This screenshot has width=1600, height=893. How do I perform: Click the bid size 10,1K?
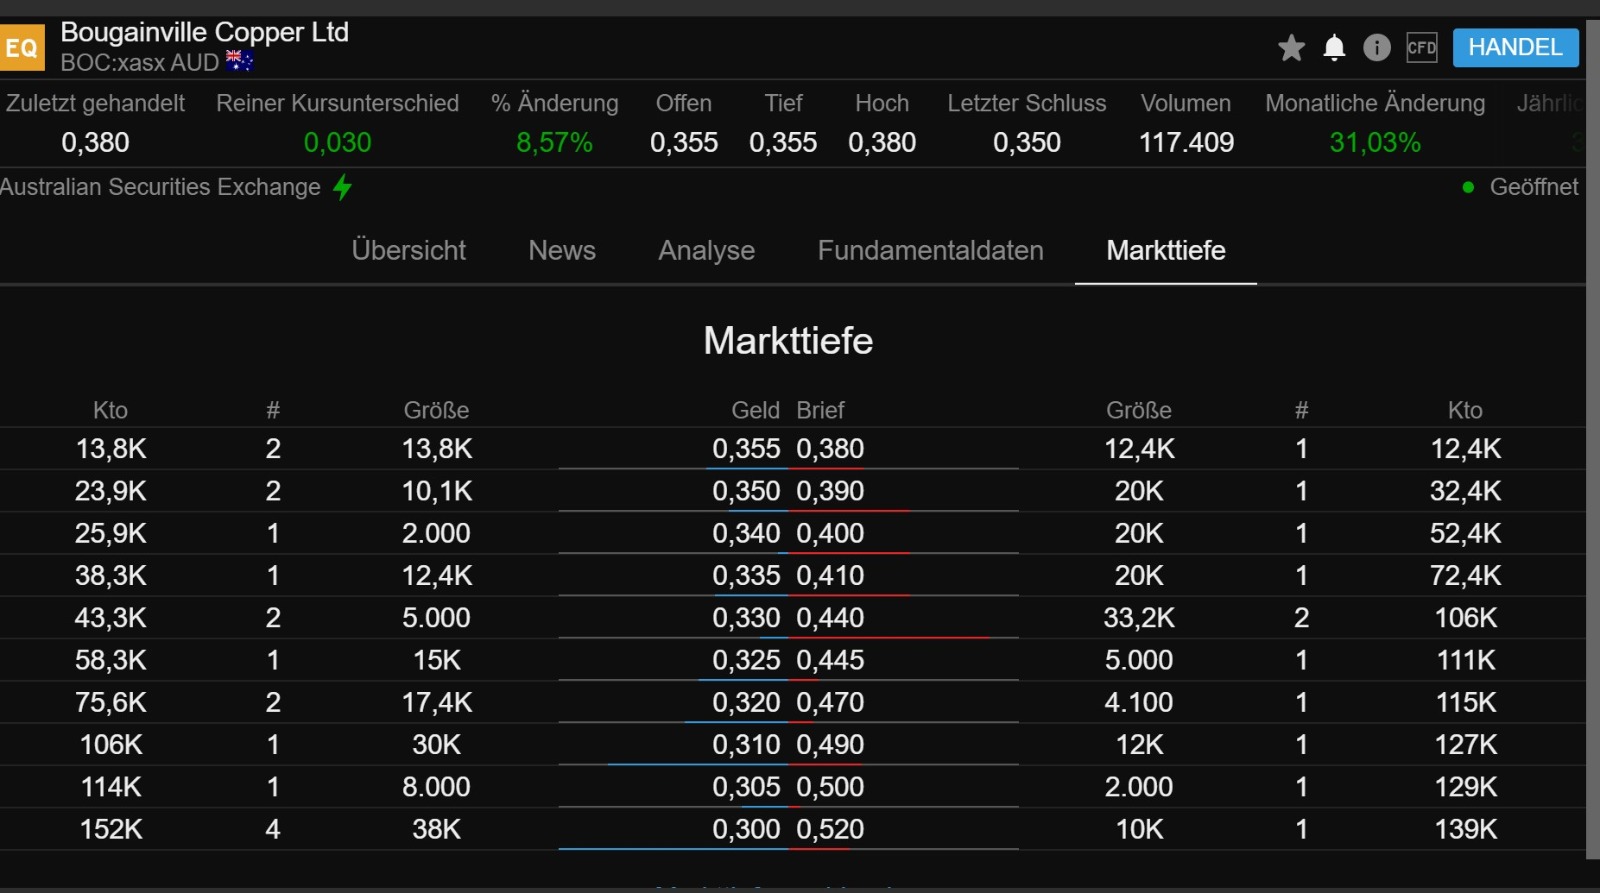click(x=437, y=491)
